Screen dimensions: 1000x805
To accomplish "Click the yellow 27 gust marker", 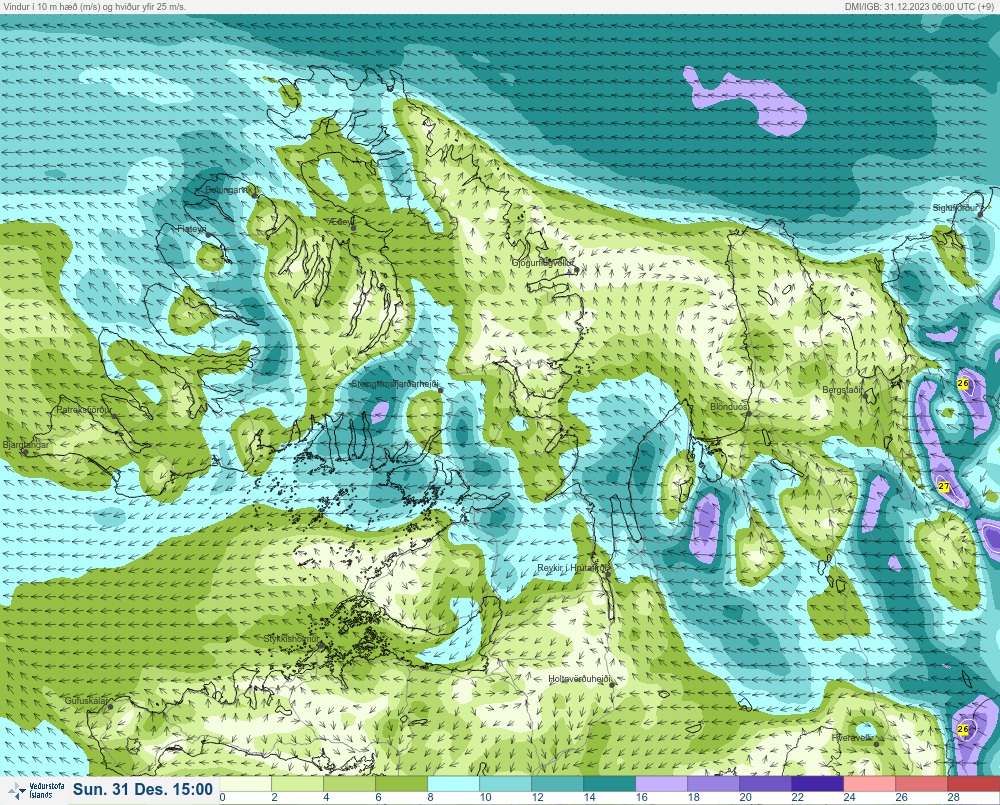I will [x=944, y=487].
